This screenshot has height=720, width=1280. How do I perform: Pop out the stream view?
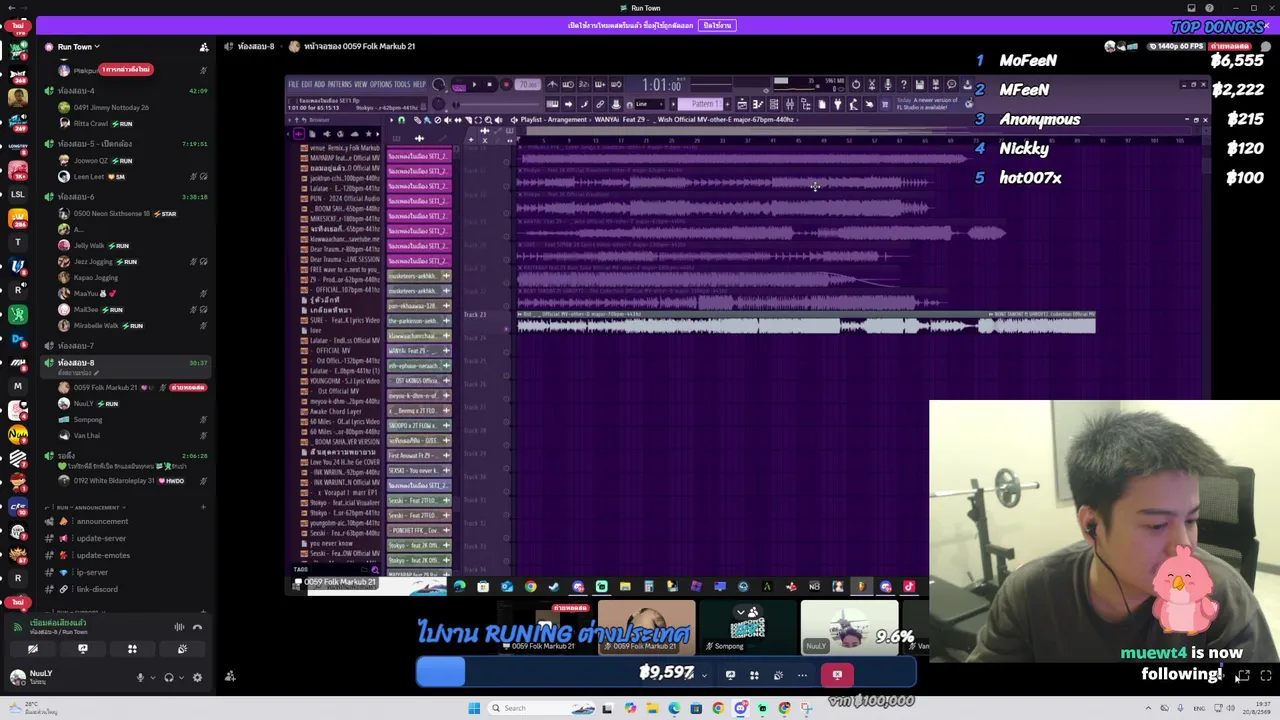coord(1242,677)
